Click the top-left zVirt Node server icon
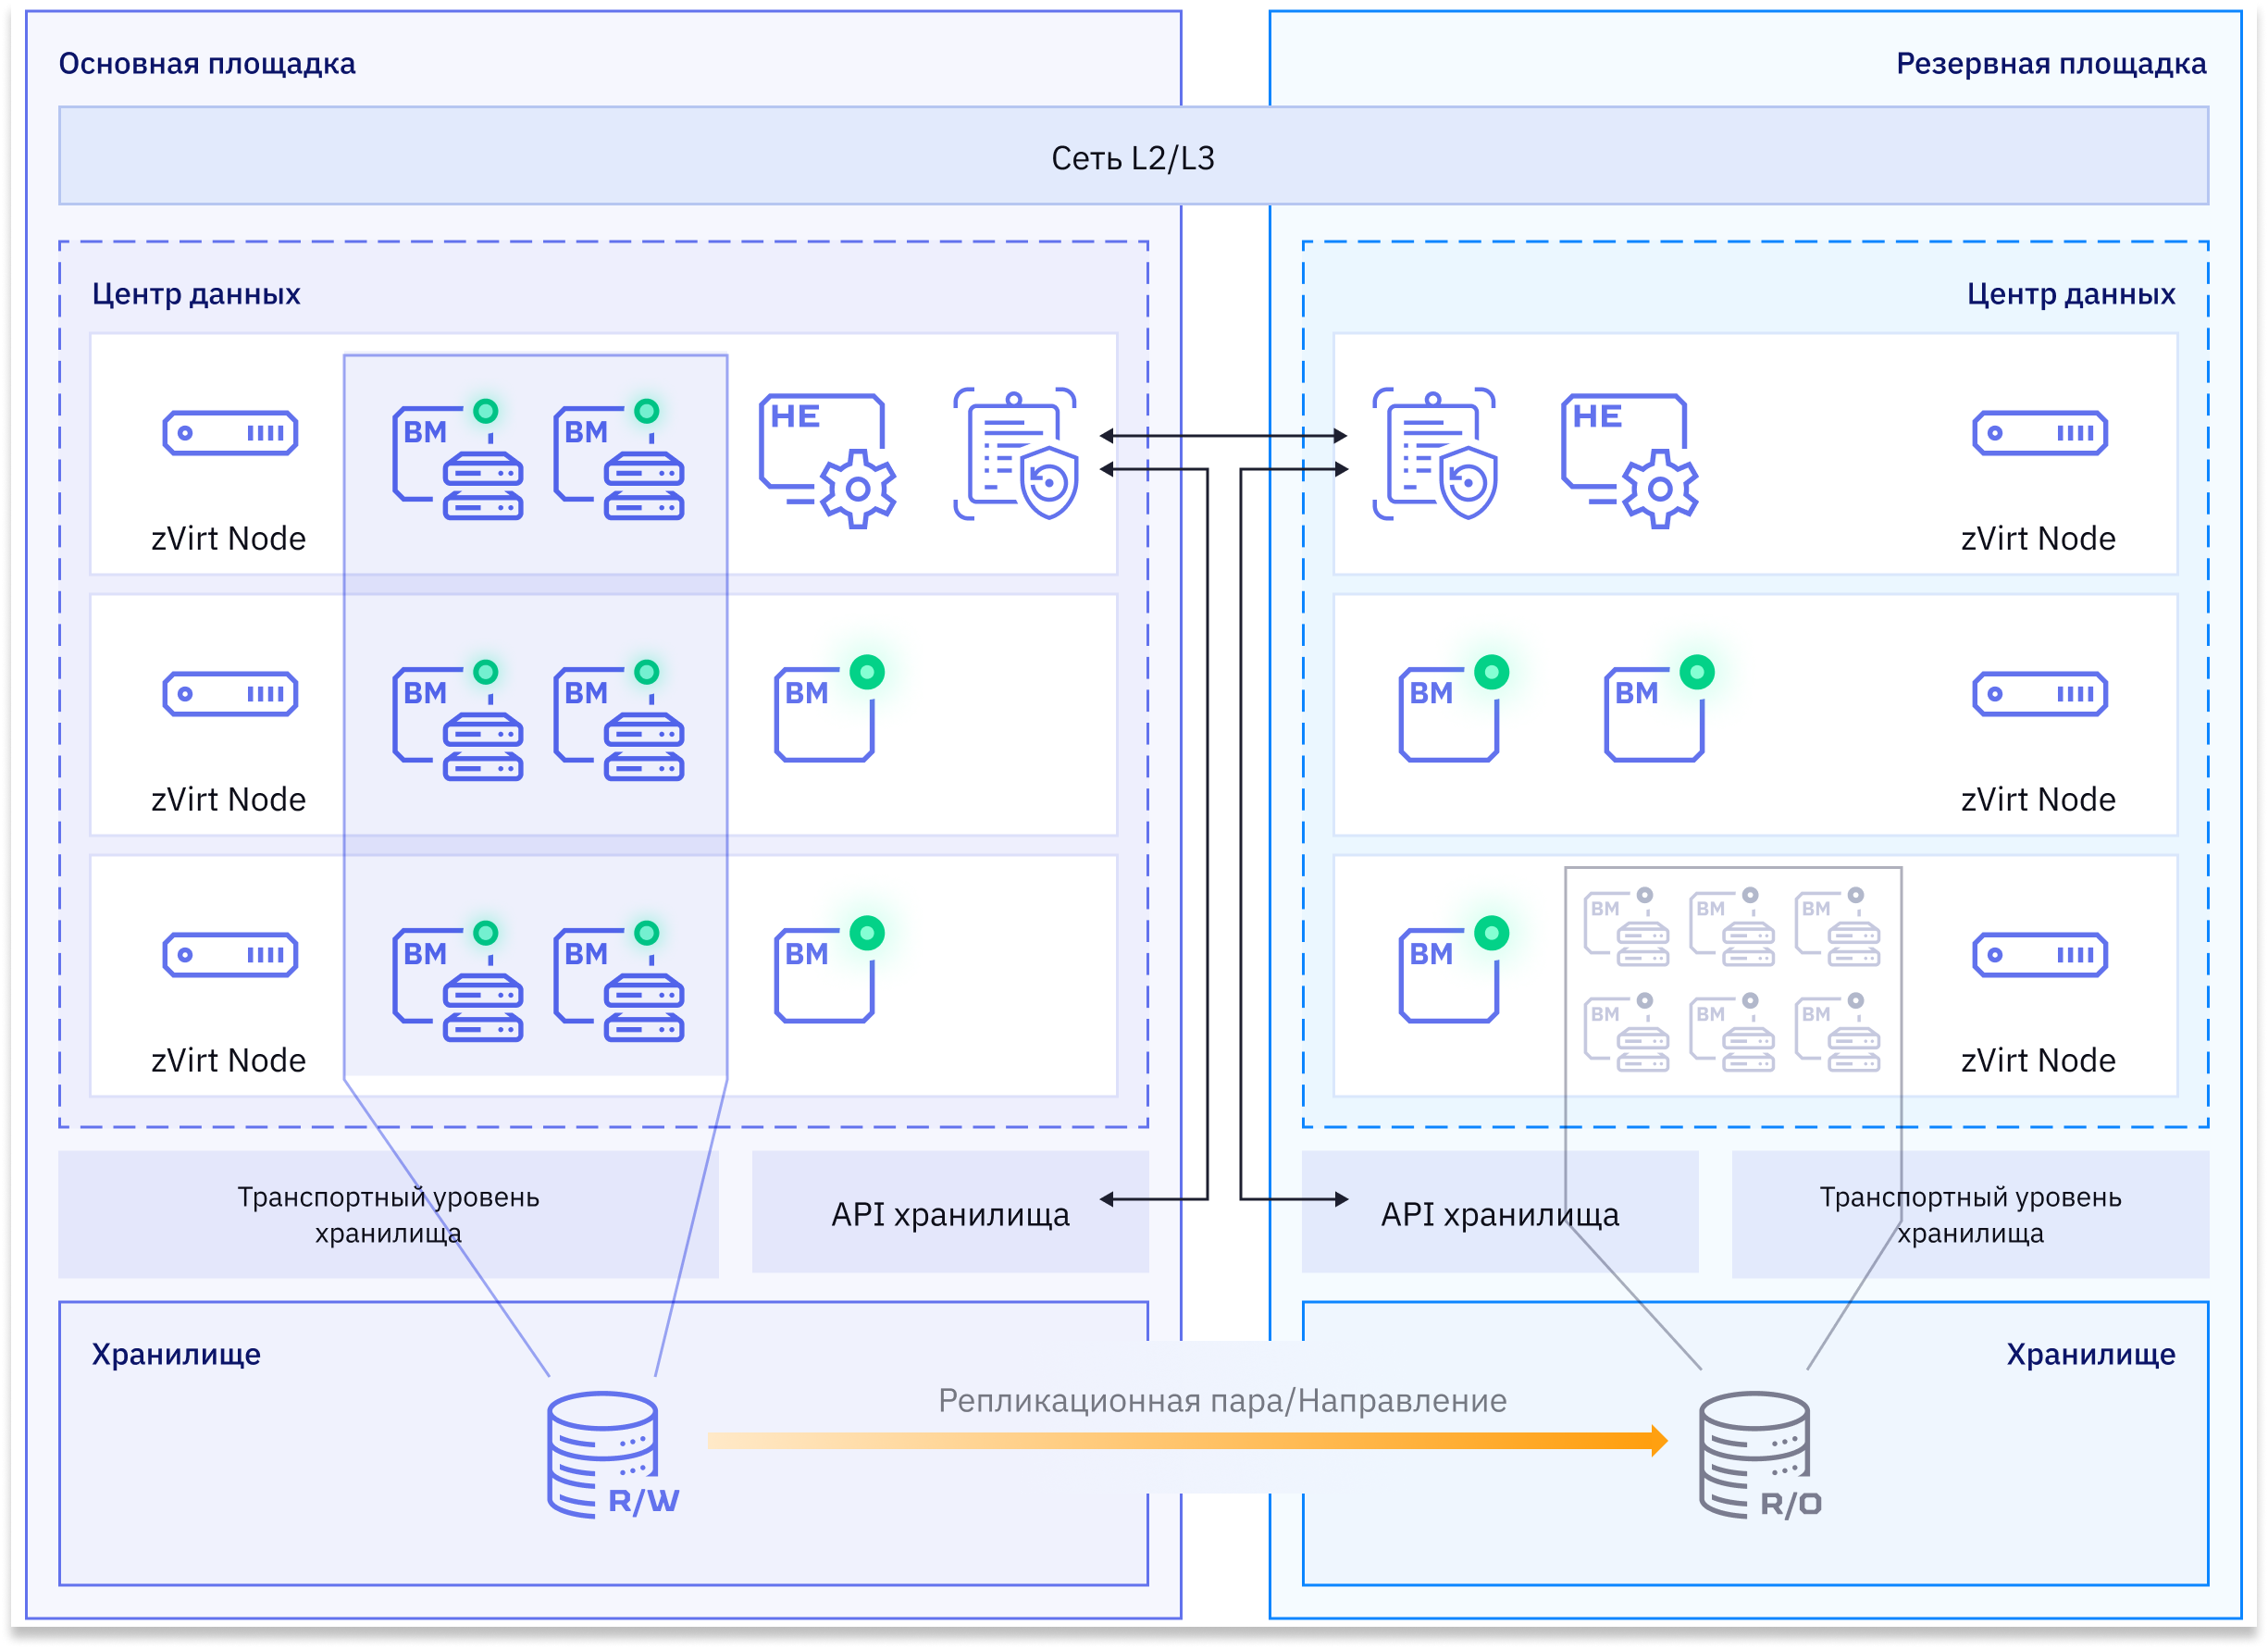The height and width of the screenshot is (1649, 2268). click(x=230, y=433)
